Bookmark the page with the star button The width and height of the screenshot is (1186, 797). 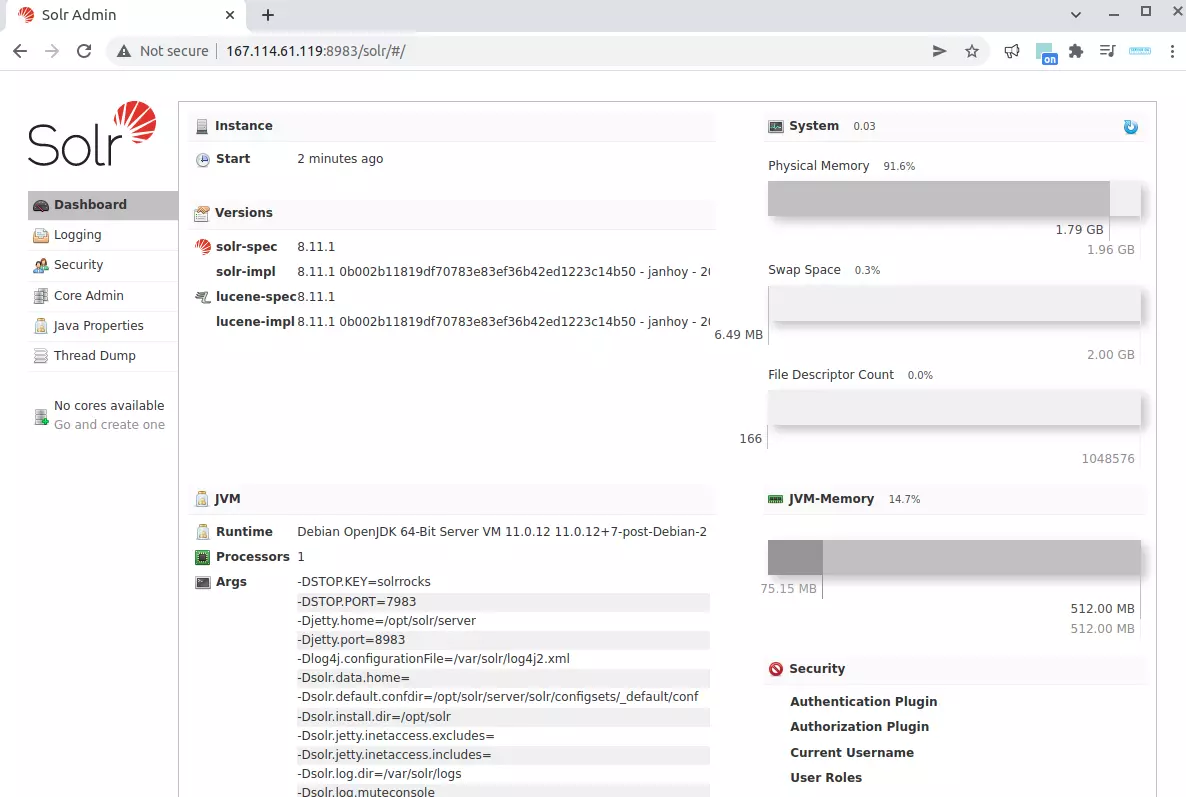[x=972, y=49]
